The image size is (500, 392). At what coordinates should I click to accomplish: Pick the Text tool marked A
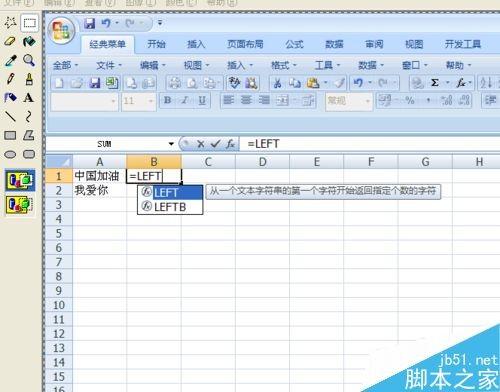(x=29, y=98)
